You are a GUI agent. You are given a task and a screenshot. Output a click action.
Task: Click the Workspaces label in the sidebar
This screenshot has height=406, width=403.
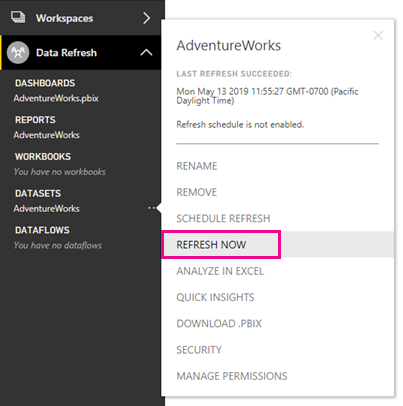click(65, 18)
